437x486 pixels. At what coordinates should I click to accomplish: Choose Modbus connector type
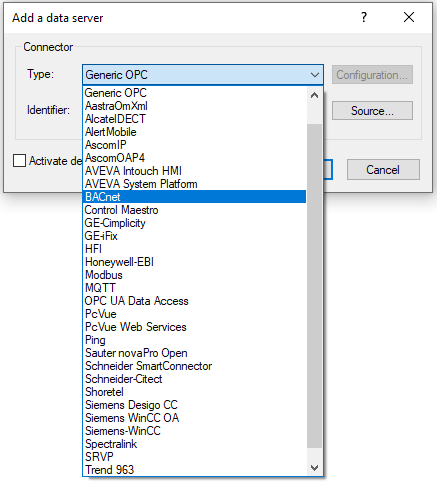click(195, 275)
